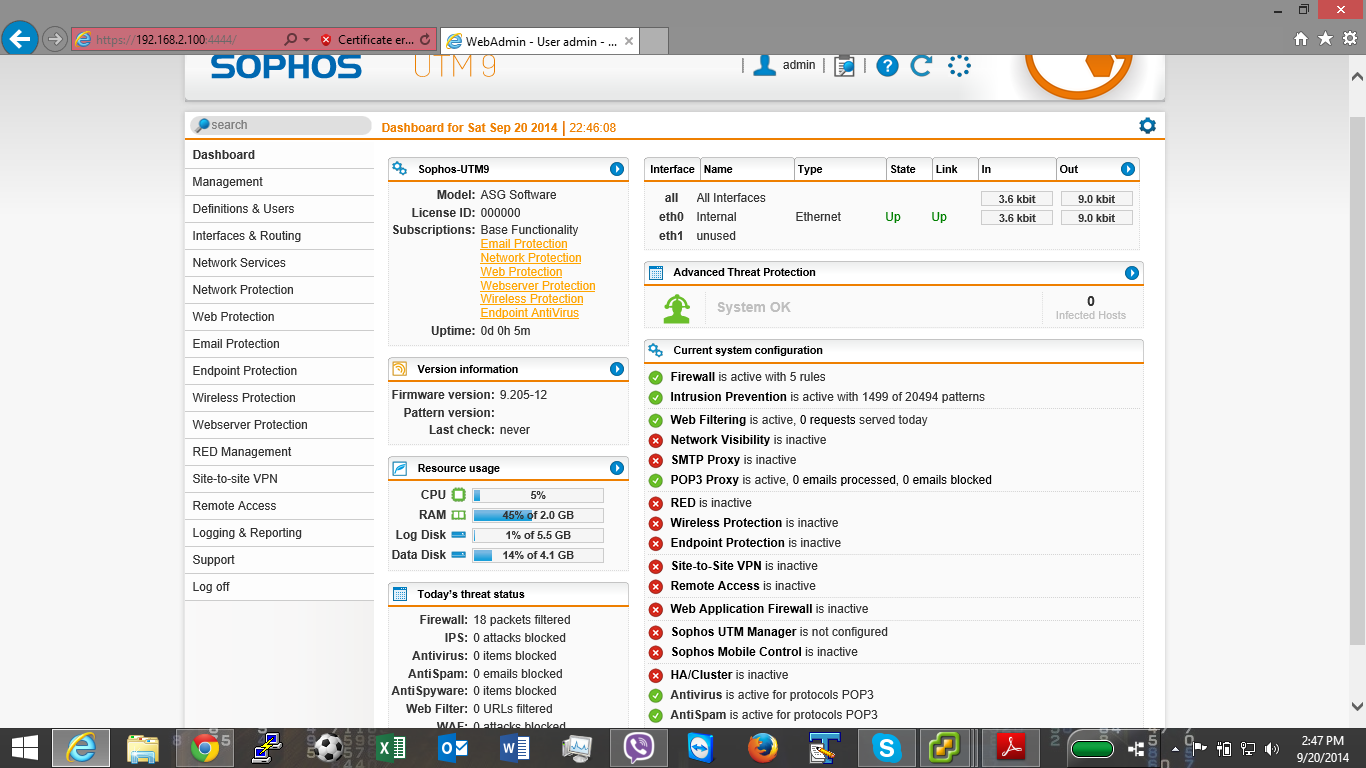Expand the interface table arrow button
The height and width of the screenshot is (768, 1366).
coord(1128,169)
